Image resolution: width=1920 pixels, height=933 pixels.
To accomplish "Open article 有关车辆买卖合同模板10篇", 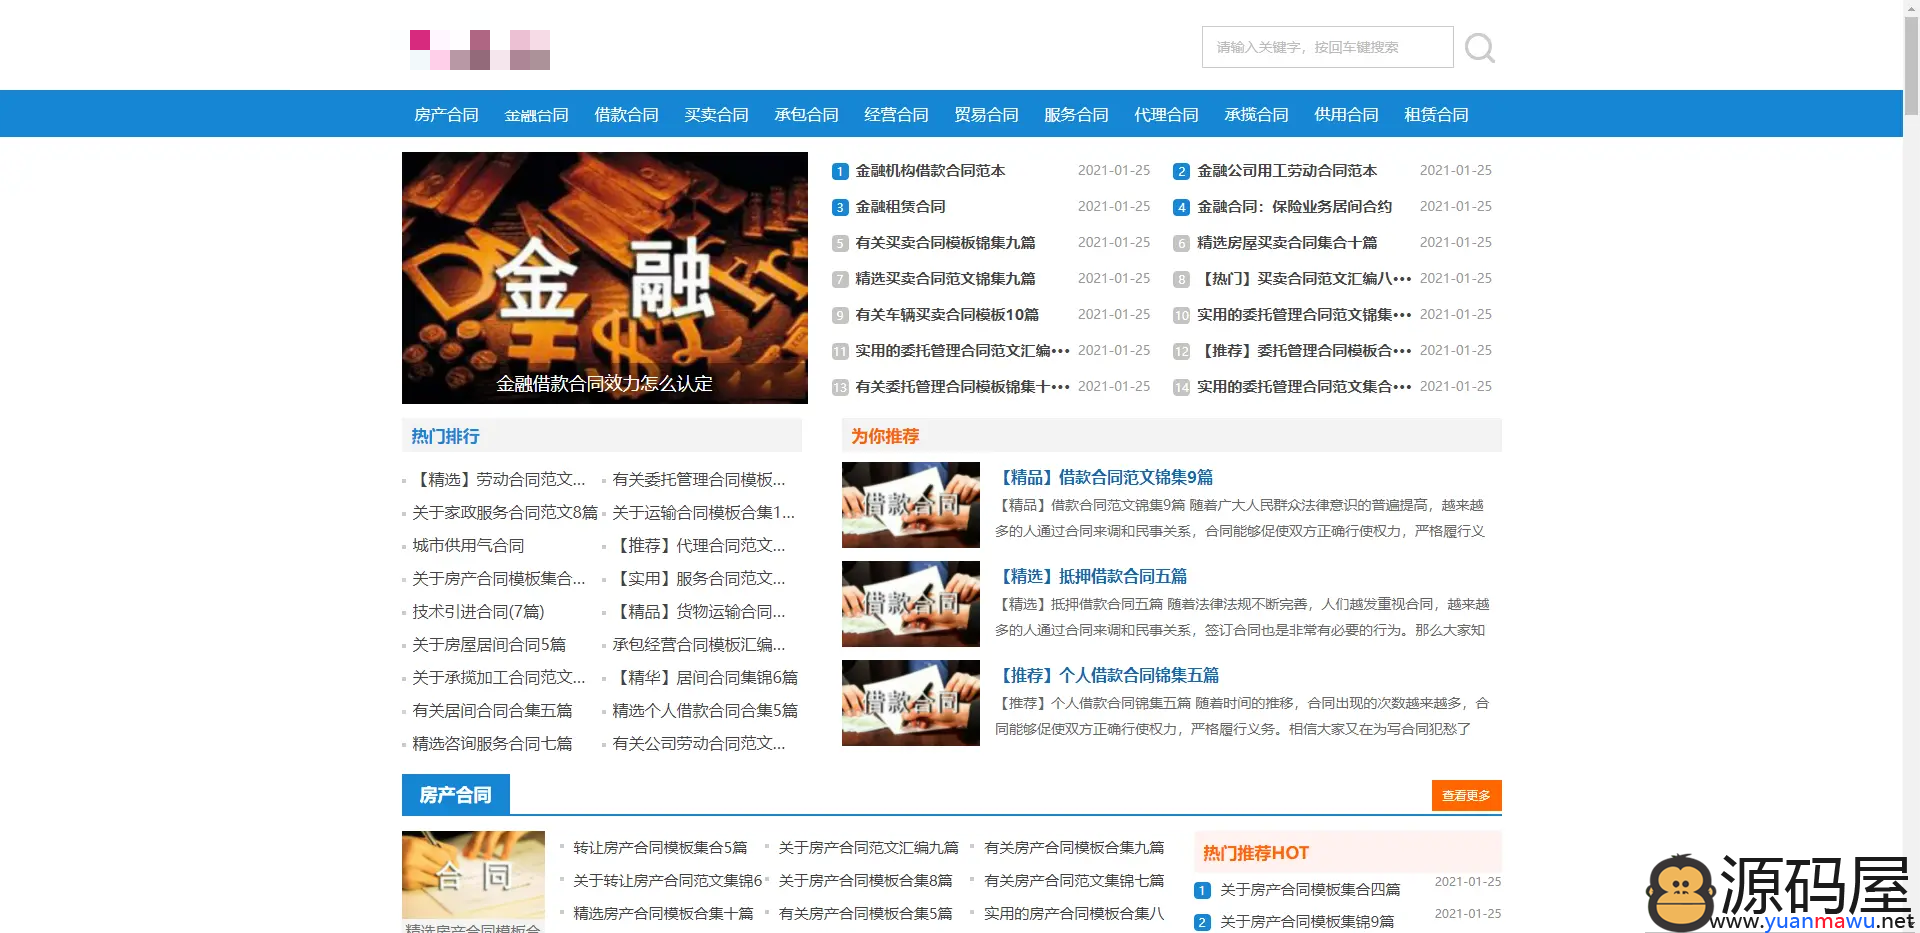I will pos(947,315).
